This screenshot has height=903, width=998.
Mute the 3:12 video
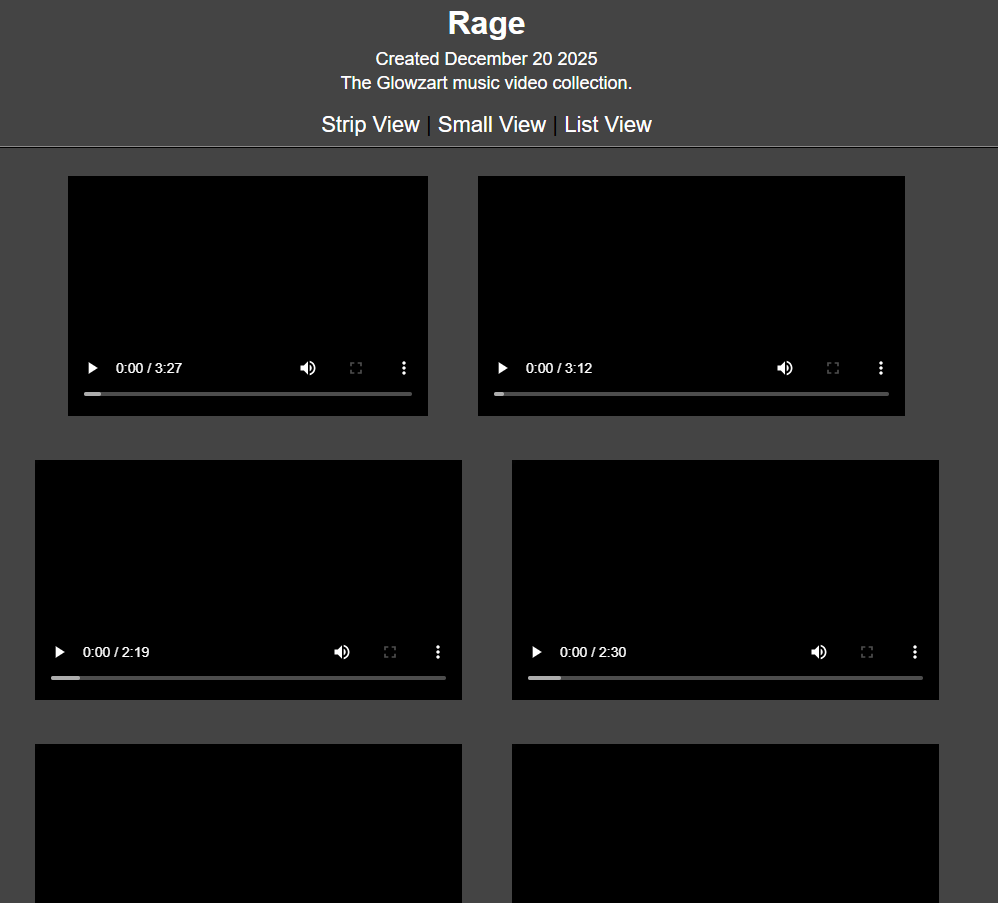(x=785, y=368)
